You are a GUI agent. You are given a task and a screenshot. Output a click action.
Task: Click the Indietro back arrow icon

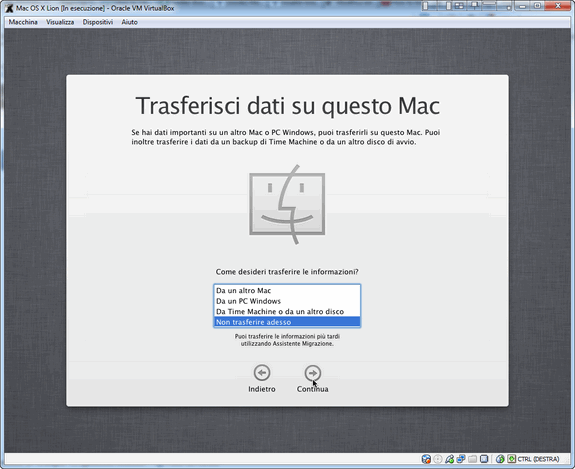262,373
